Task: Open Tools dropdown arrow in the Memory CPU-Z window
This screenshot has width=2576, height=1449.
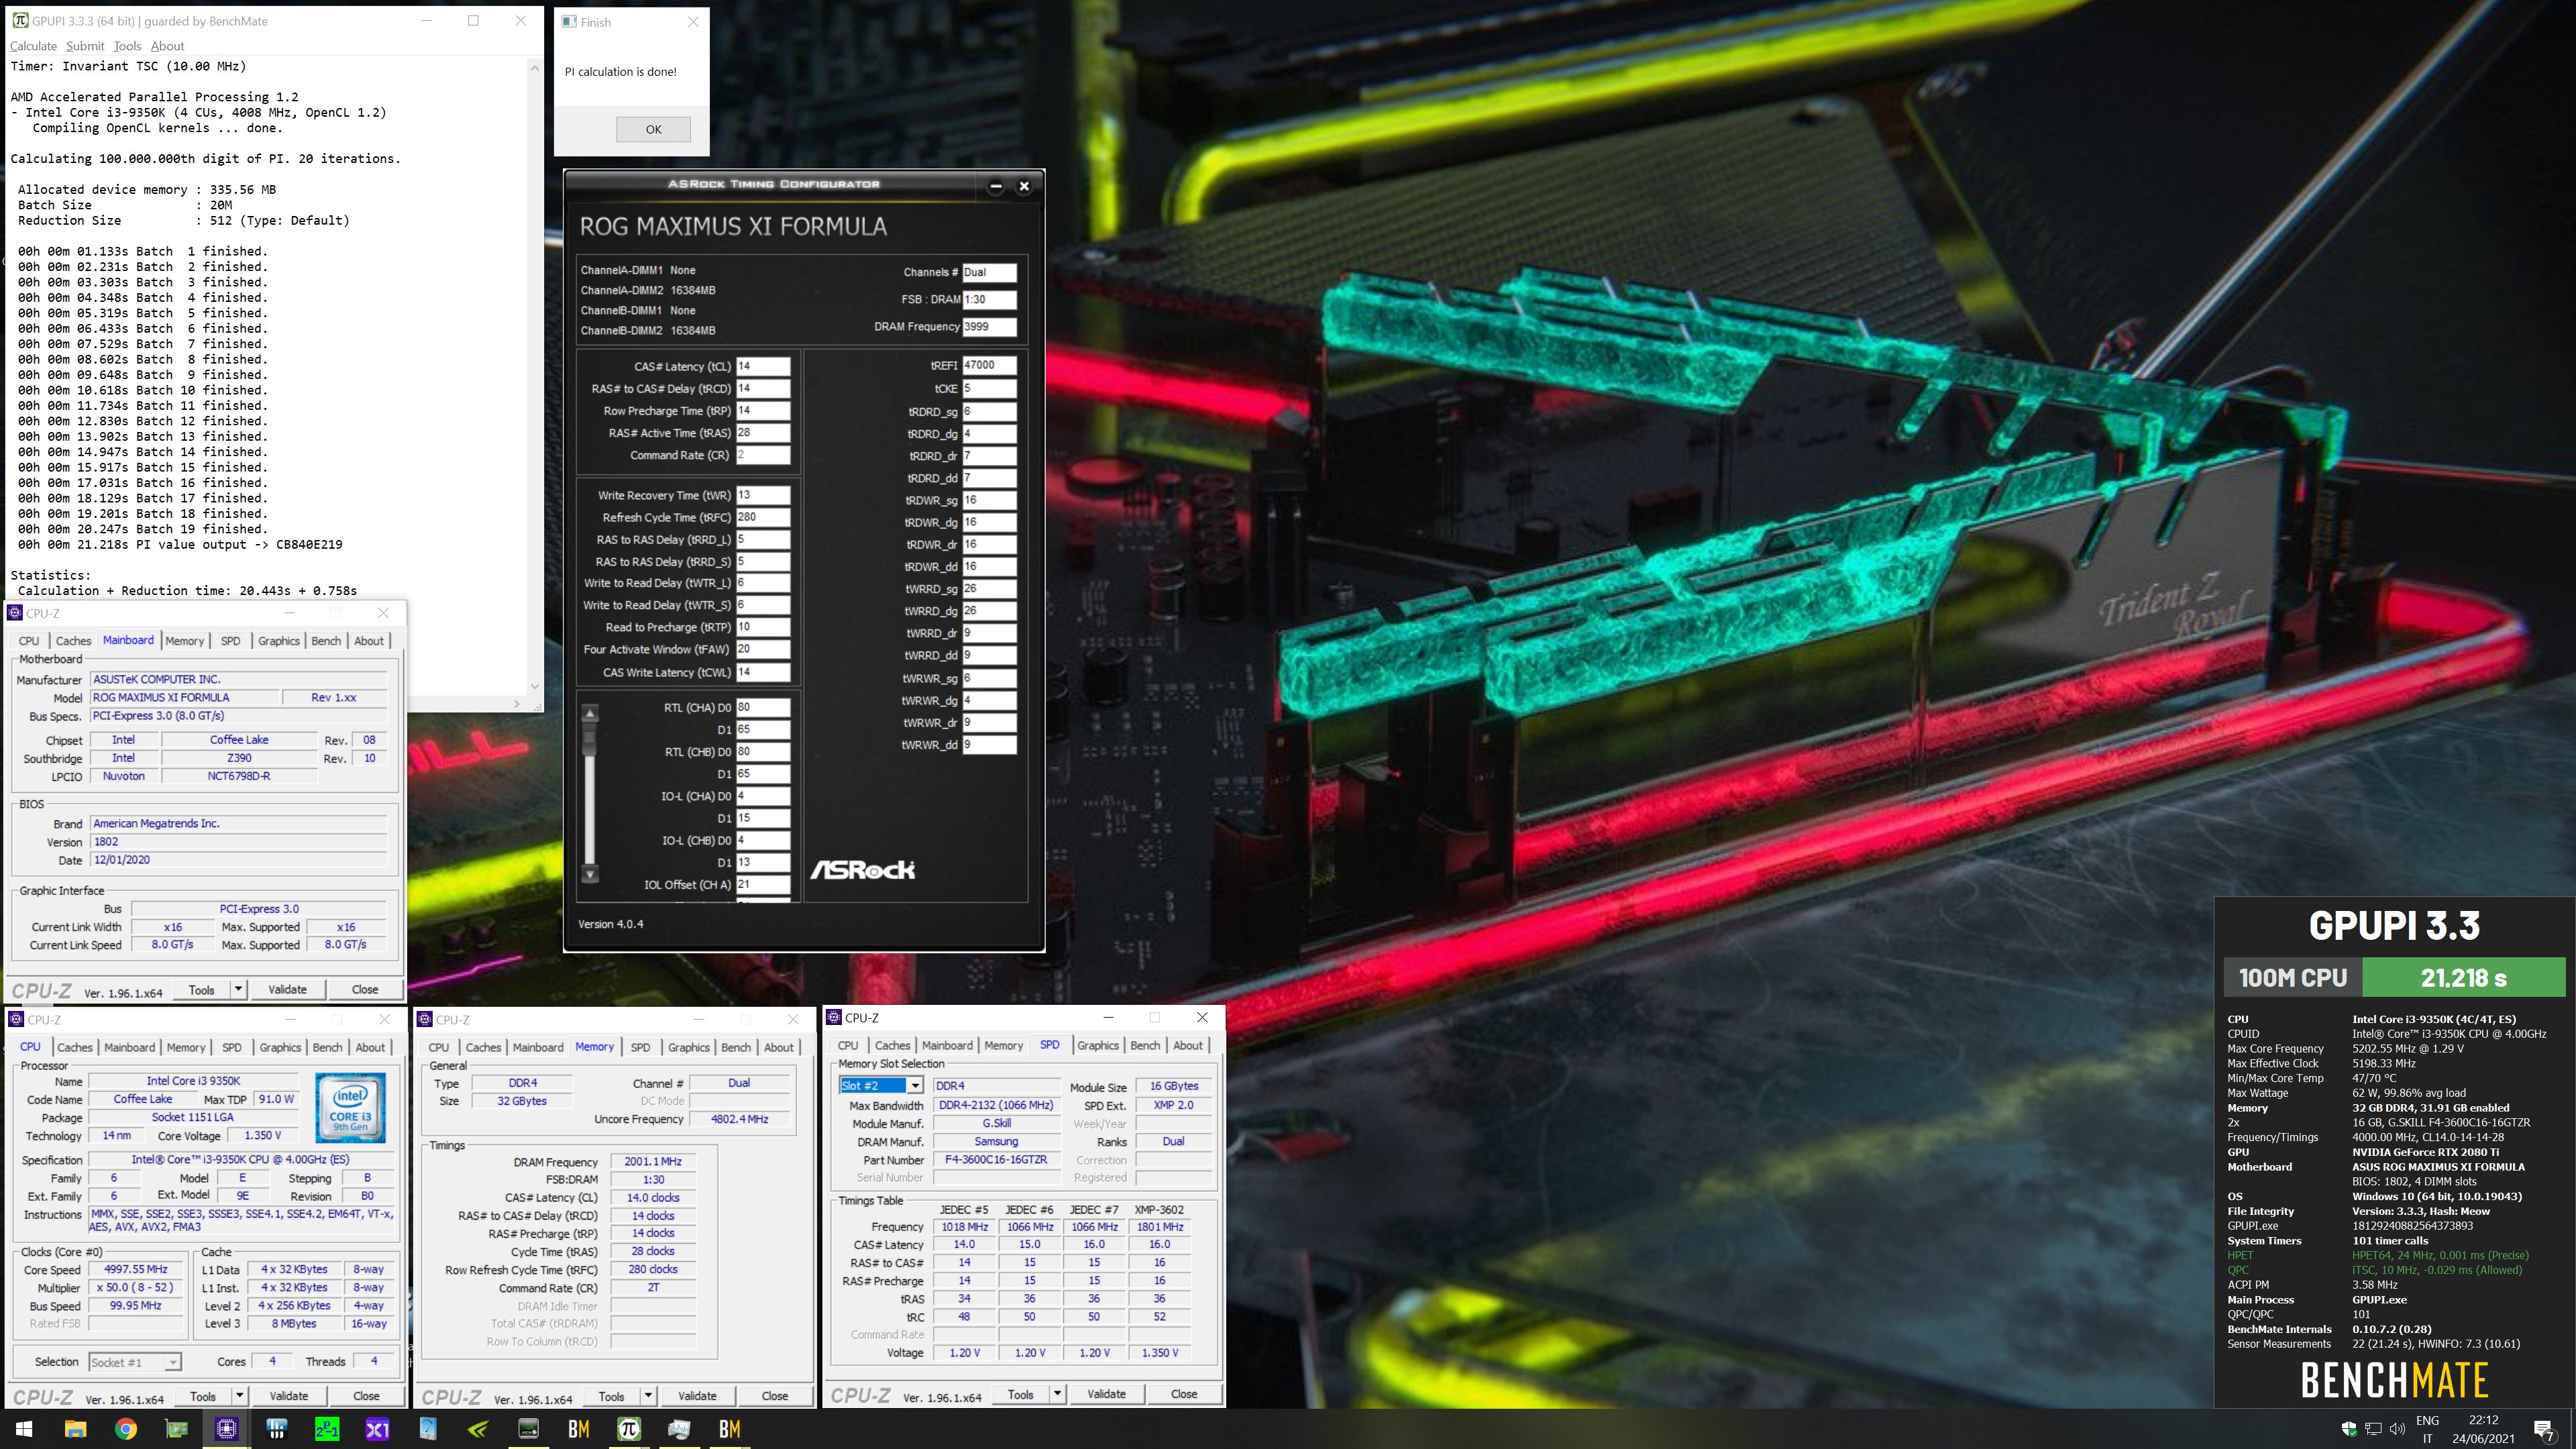Action: (x=648, y=1396)
